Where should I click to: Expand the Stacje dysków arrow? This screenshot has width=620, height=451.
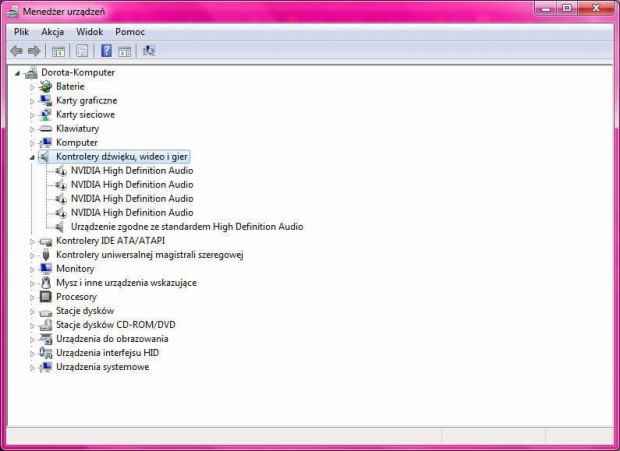[x=32, y=311]
